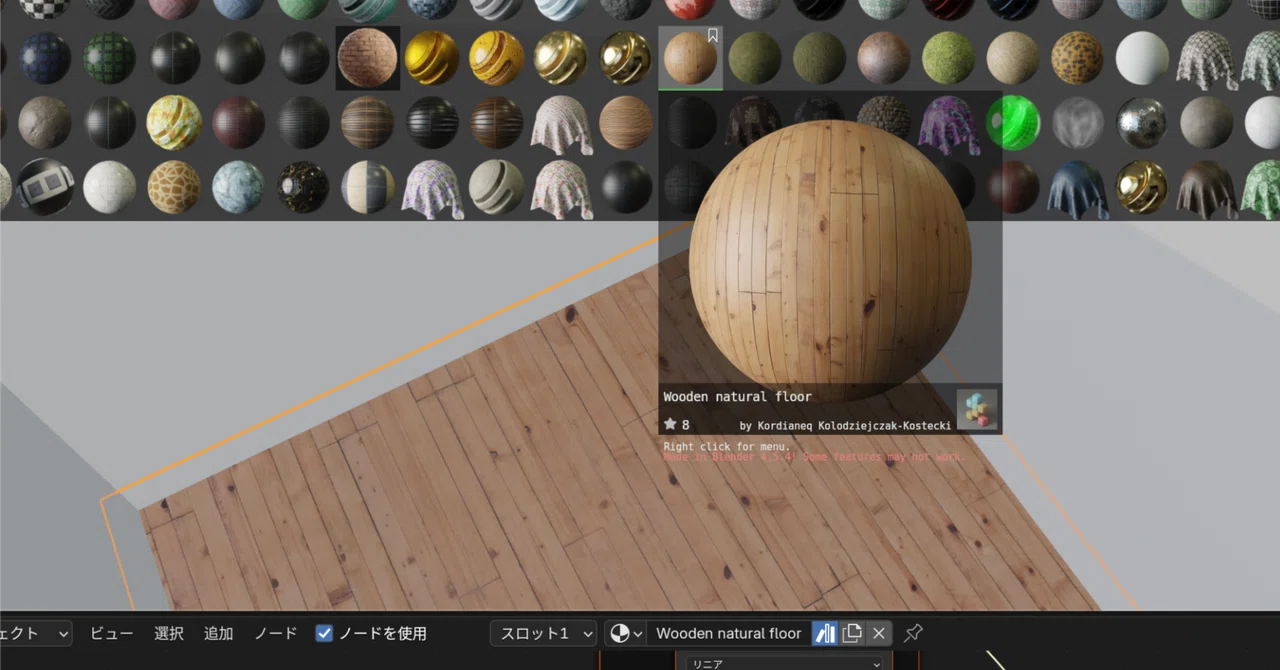Select the blue marble material sphere
Viewport: 1280px width, 670px height.
pos(238,187)
